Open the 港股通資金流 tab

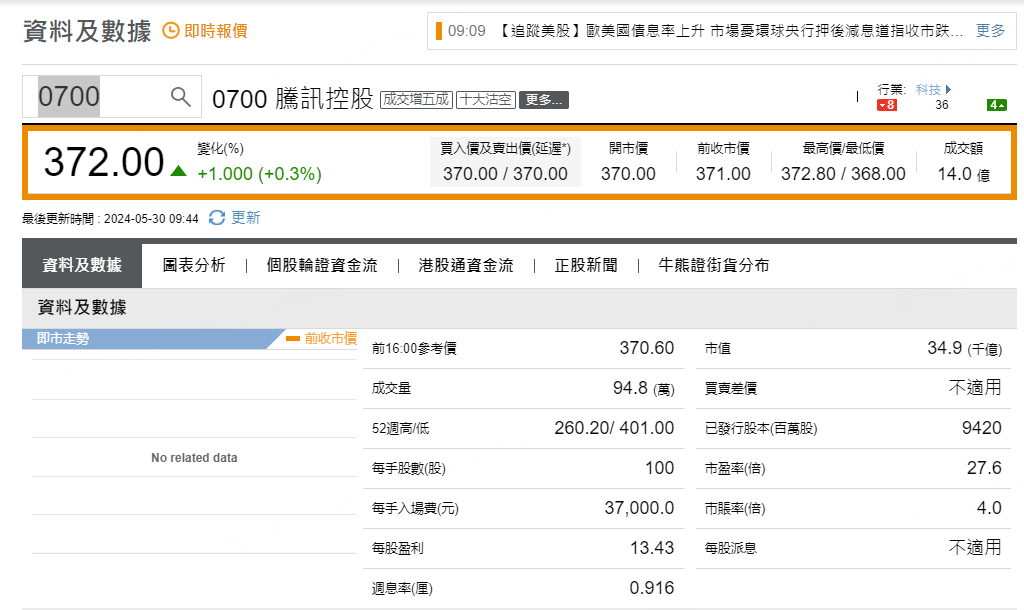click(466, 265)
